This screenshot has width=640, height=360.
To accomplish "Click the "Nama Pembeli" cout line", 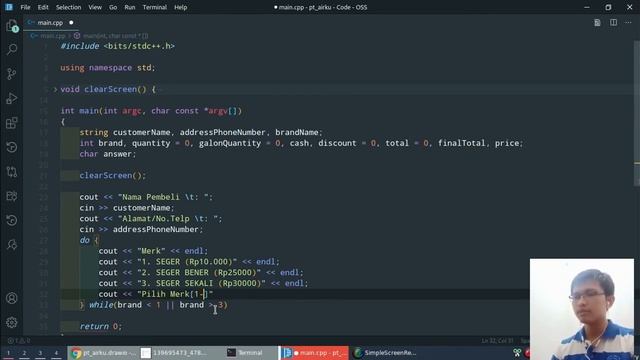I will click(x=146, y=197).
